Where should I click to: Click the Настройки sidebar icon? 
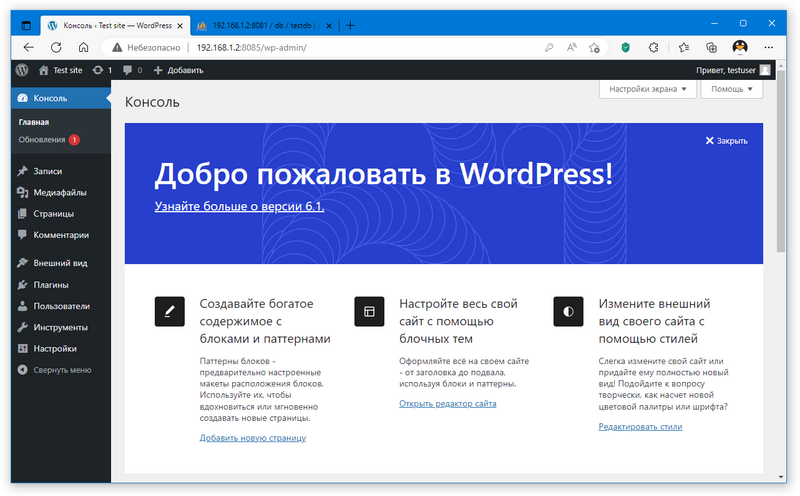(x=22, y=349)
